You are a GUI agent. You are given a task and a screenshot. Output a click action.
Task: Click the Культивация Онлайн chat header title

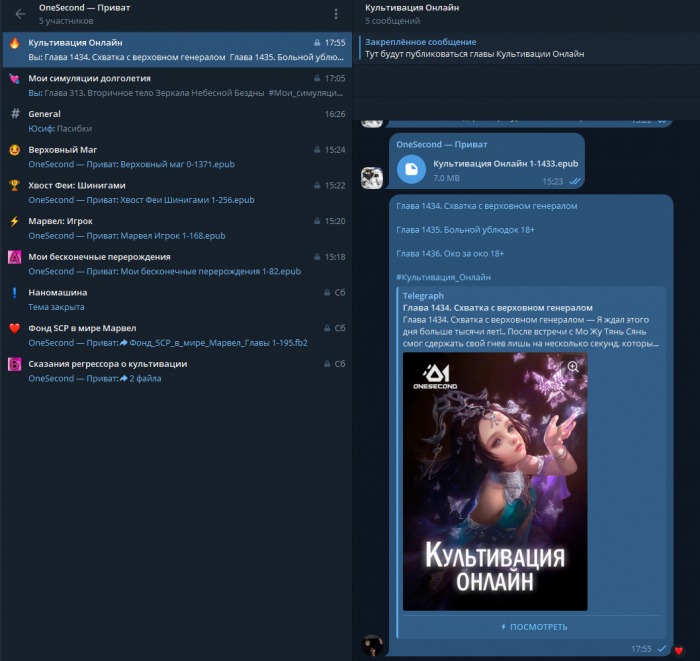click(x=412, y=8)
